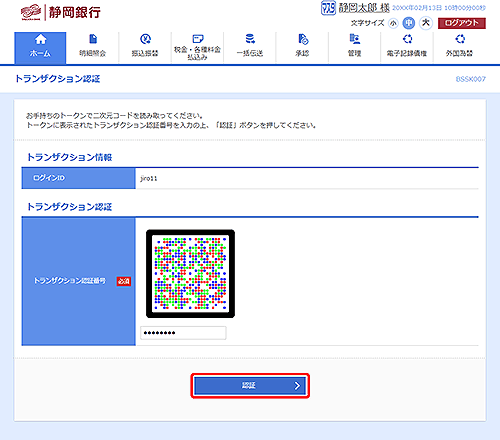Click the user icon beside 静岡太郎
The width and height of the screenshot is (500, 440).
(x=328, y=8)
